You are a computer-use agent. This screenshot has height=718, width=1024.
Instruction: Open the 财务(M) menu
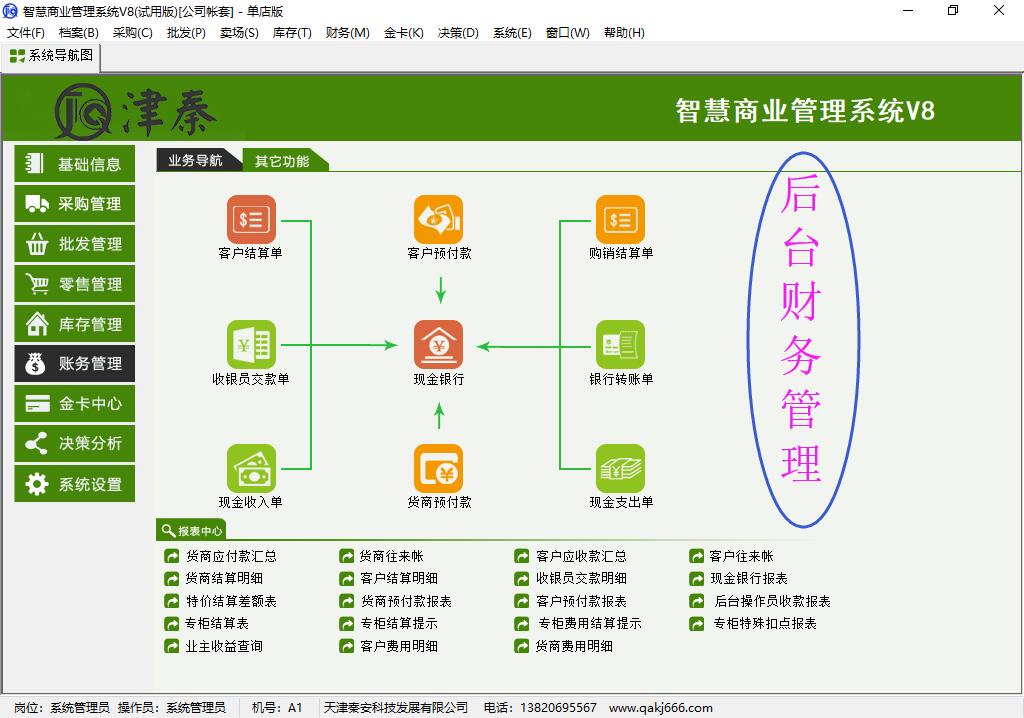coord(347,33)
